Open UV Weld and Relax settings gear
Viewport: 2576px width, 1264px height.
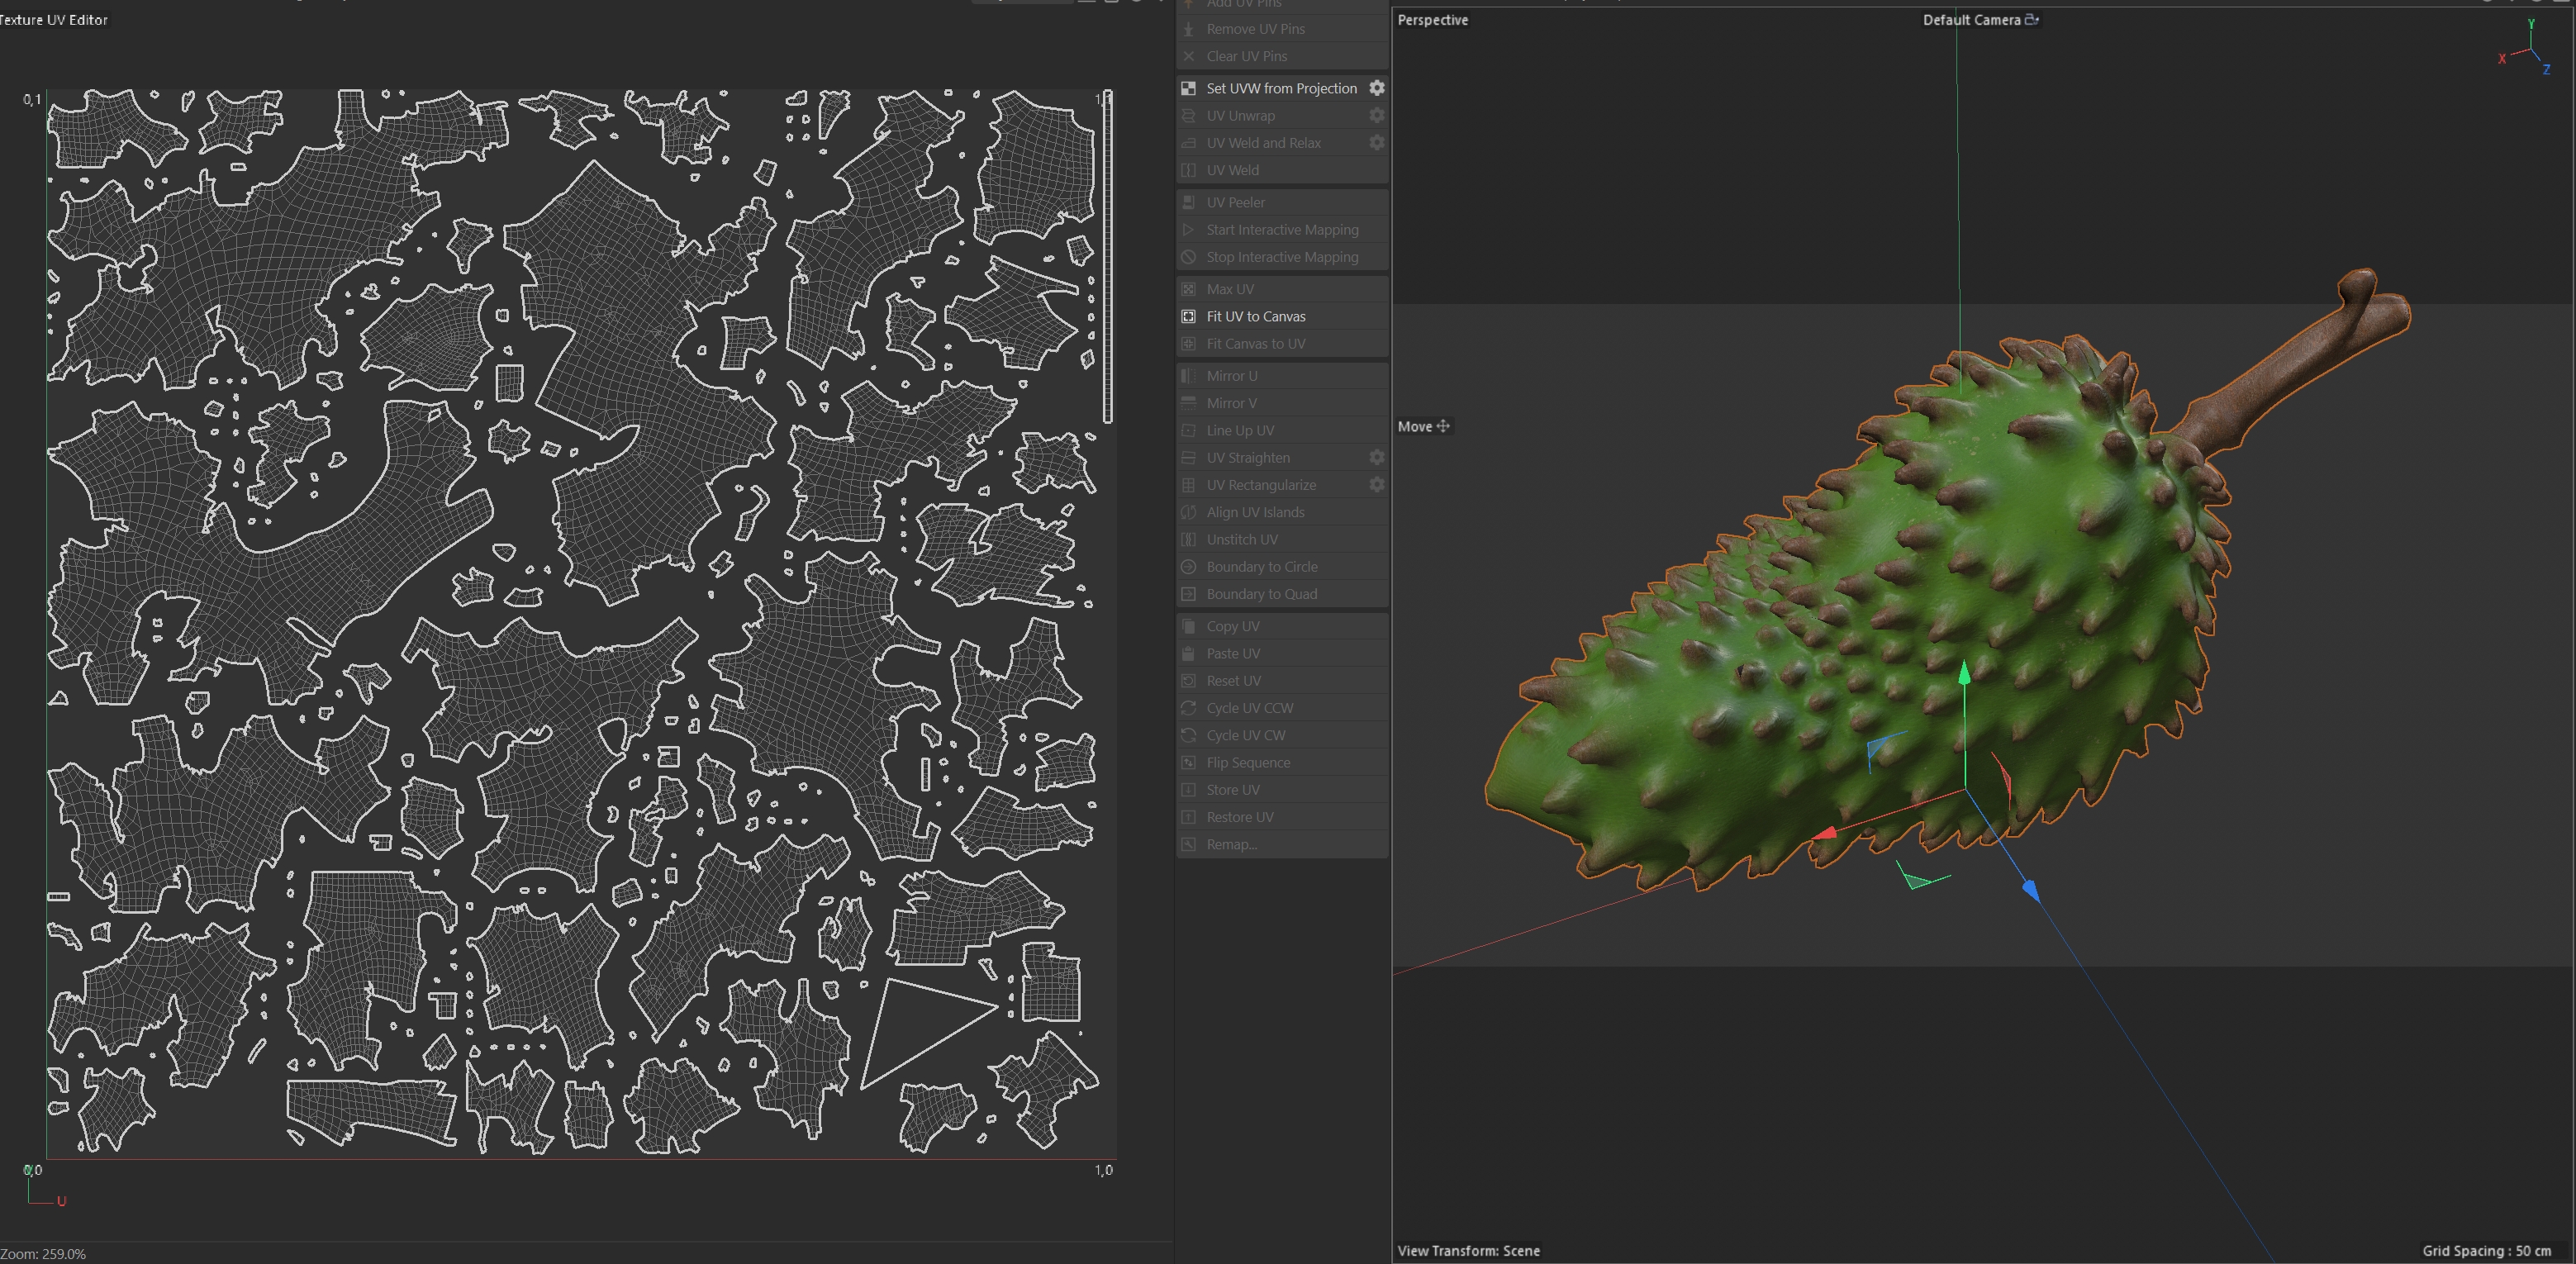1377,143
